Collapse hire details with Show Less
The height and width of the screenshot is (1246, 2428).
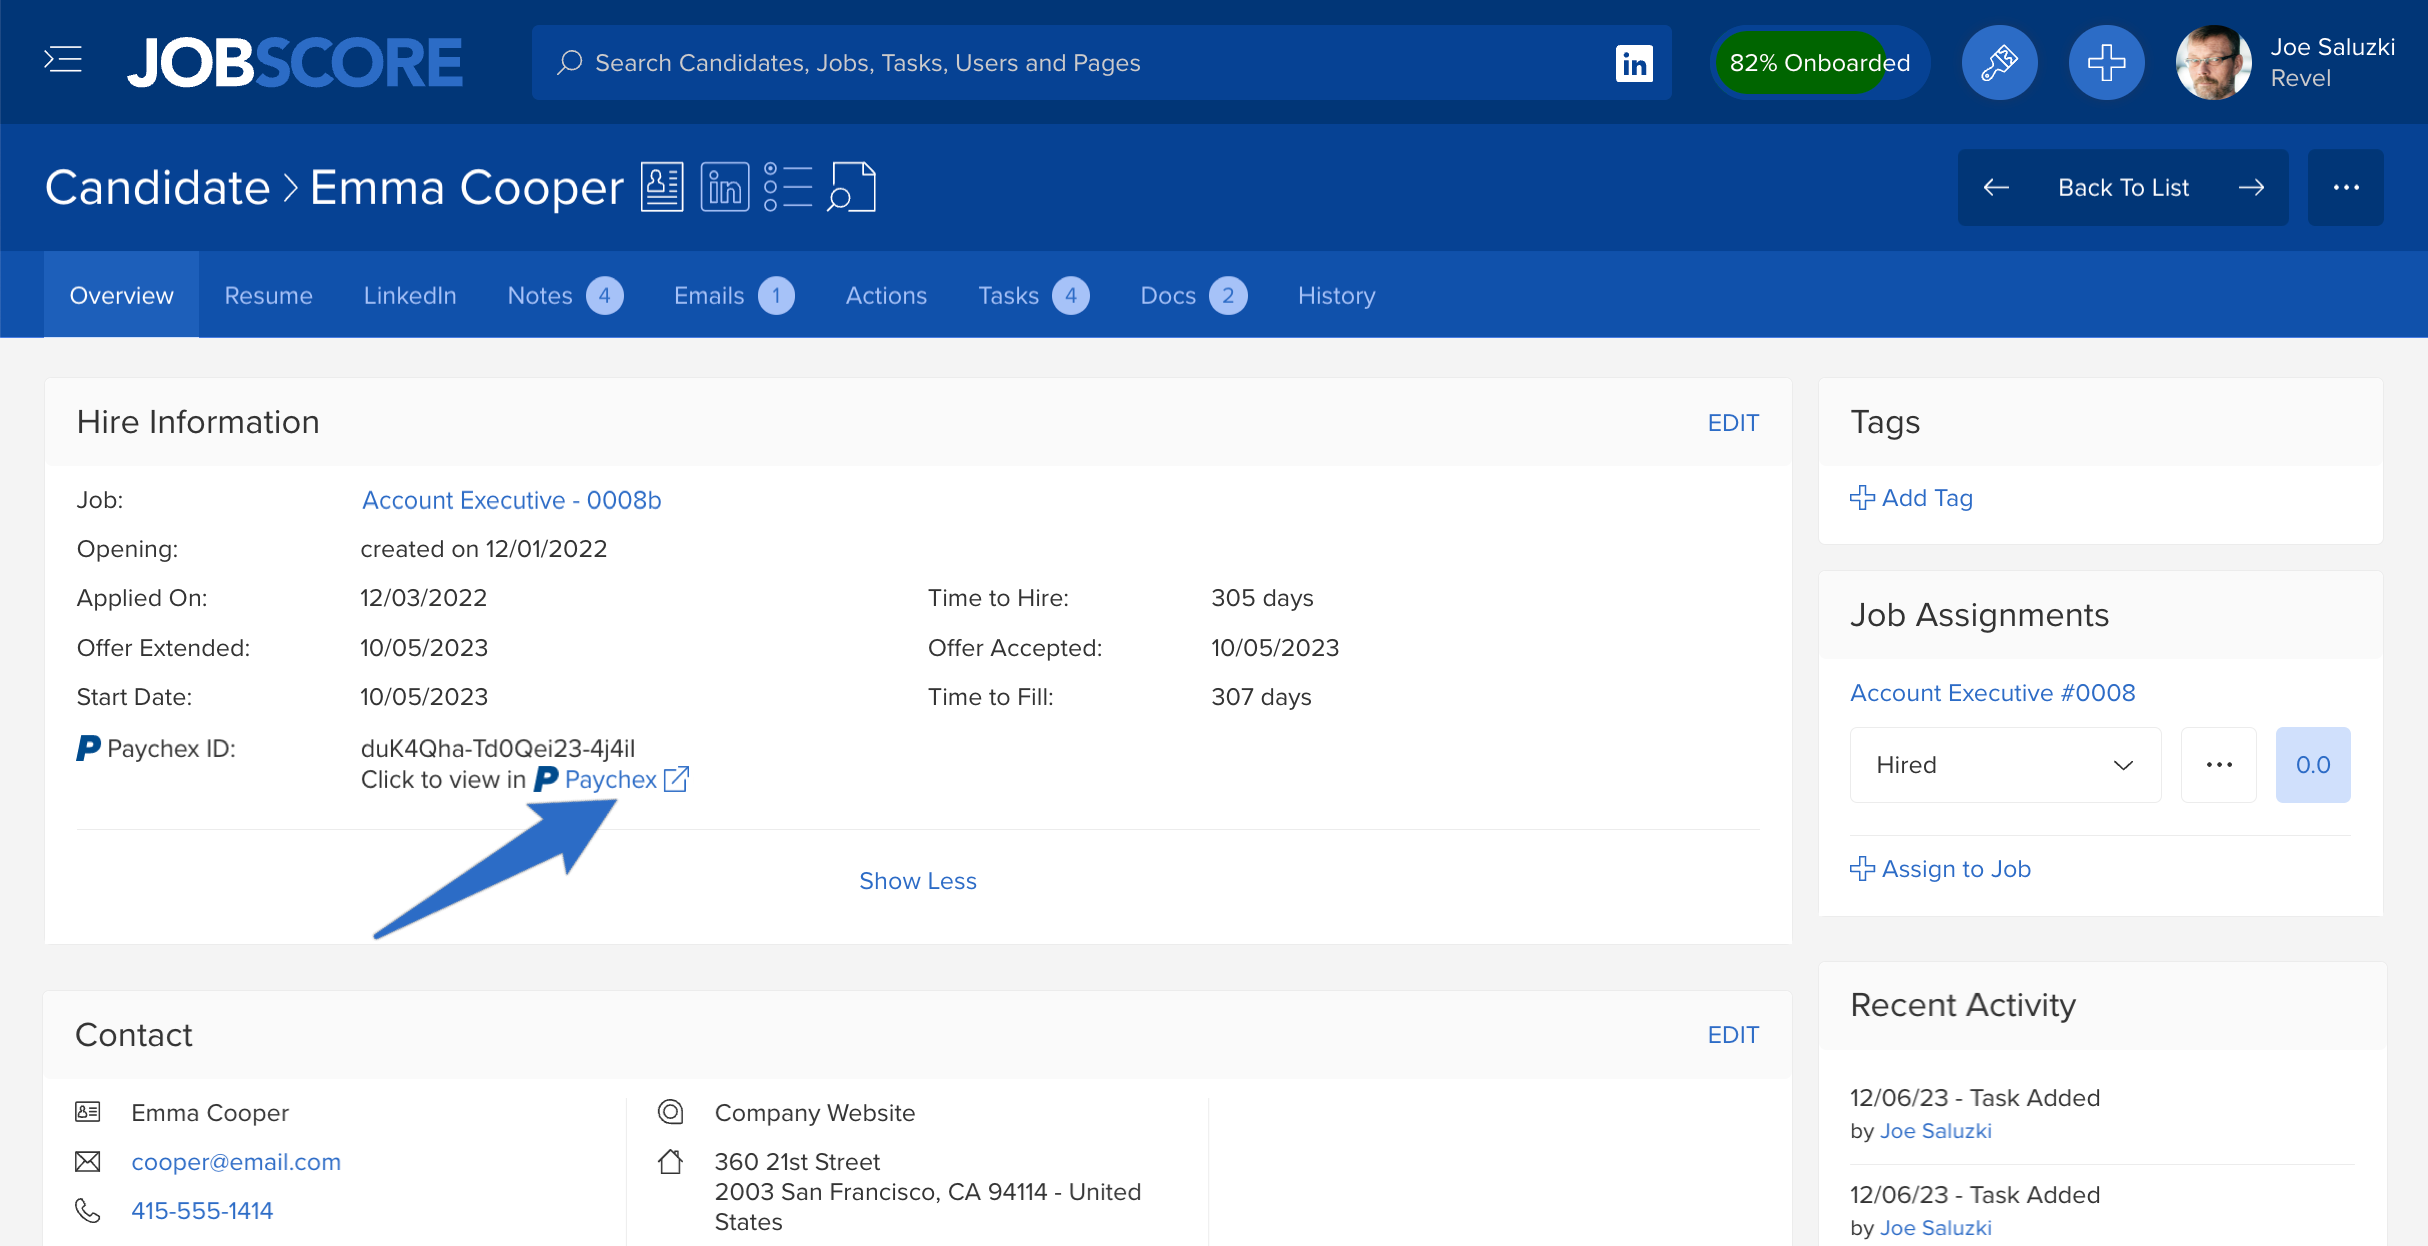[x=917, y=881]
